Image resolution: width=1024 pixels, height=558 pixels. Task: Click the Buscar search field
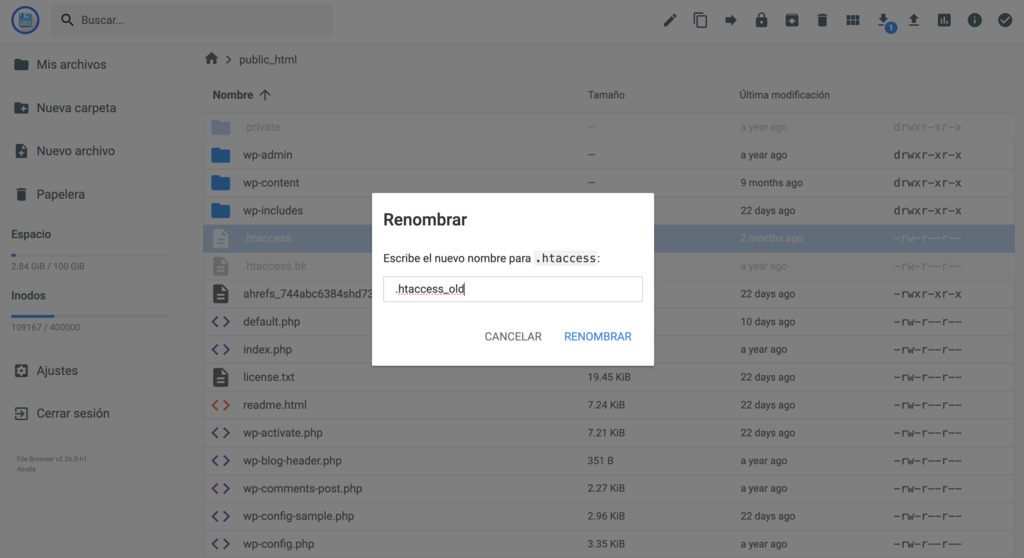coord(192,20)
